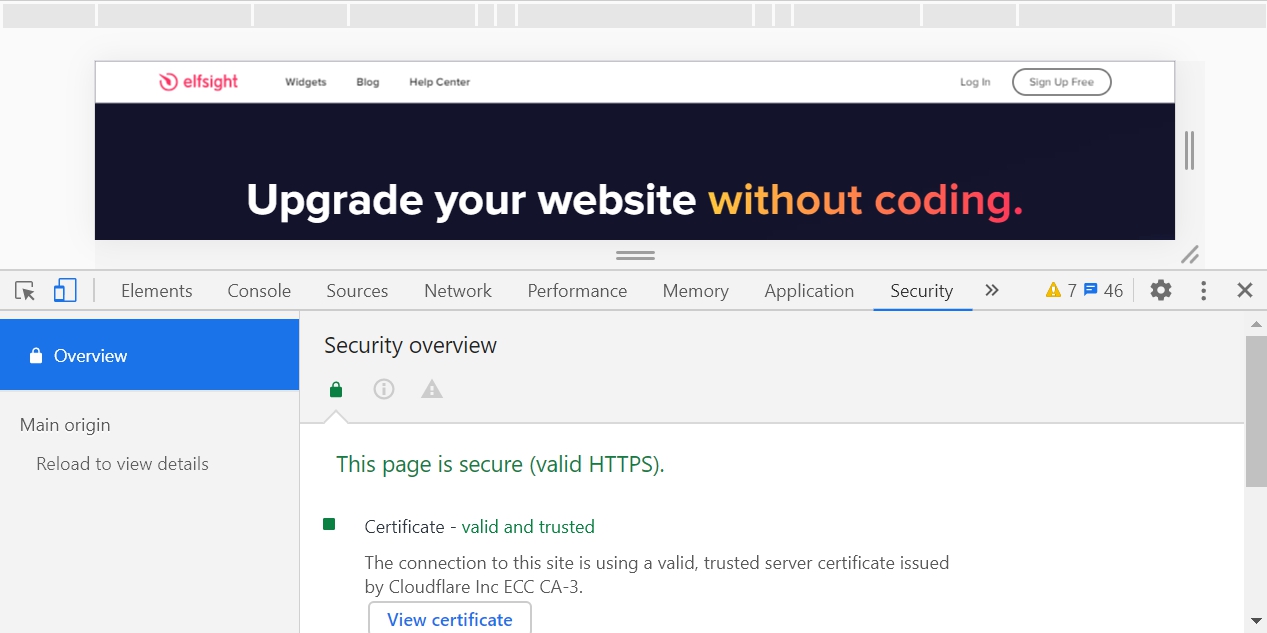Click the green secure lock icon
Viewport: 1267px width, 633px height.
[335, 389]
